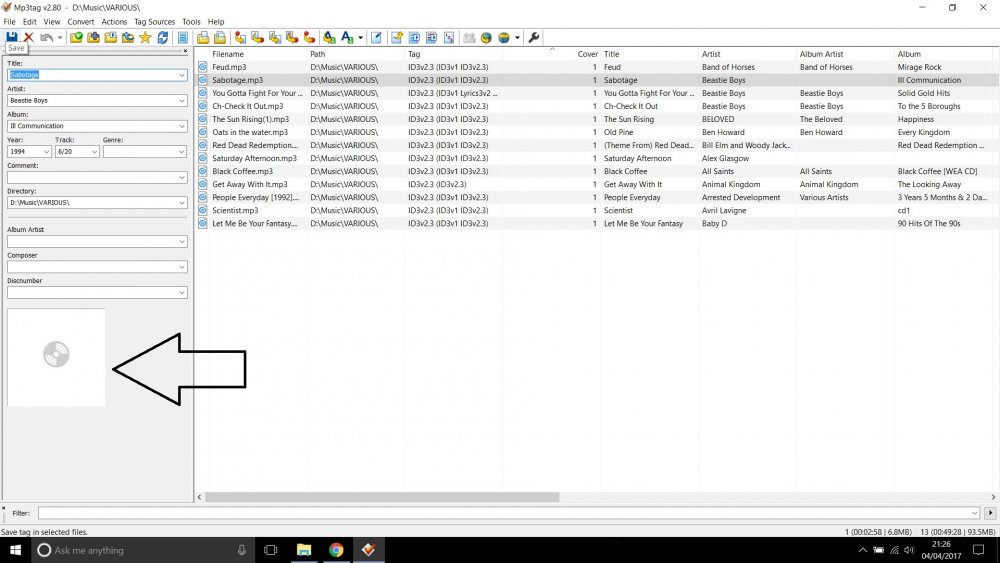Viewport: 1000px width, 563px height.
Task: Open the Actions quick dropdown arrow
Action: tap(360, 38)
